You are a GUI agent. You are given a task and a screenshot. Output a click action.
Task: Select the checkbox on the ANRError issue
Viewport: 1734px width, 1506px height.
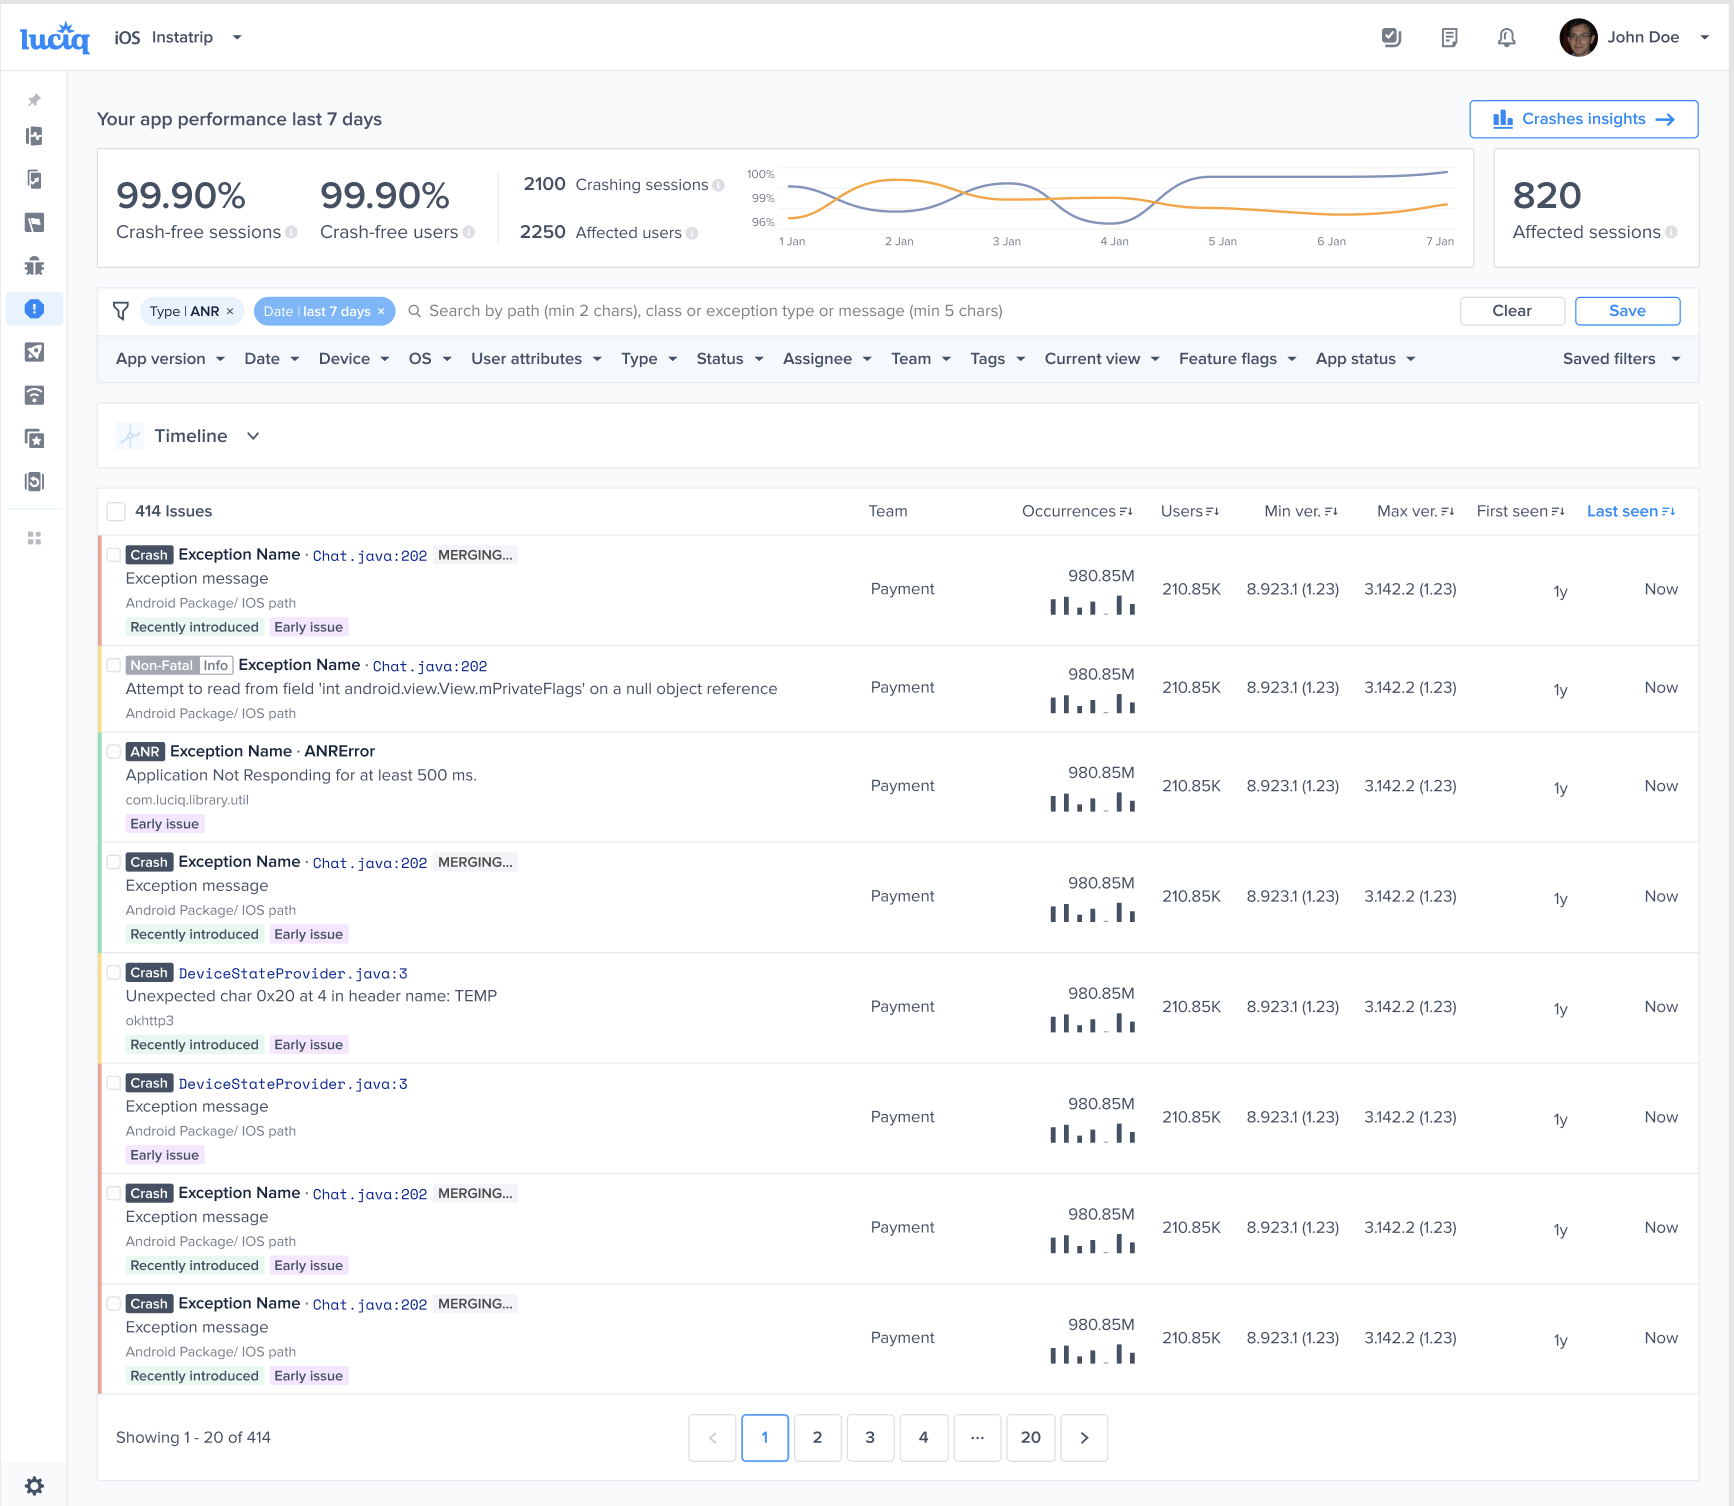[114, 751]
